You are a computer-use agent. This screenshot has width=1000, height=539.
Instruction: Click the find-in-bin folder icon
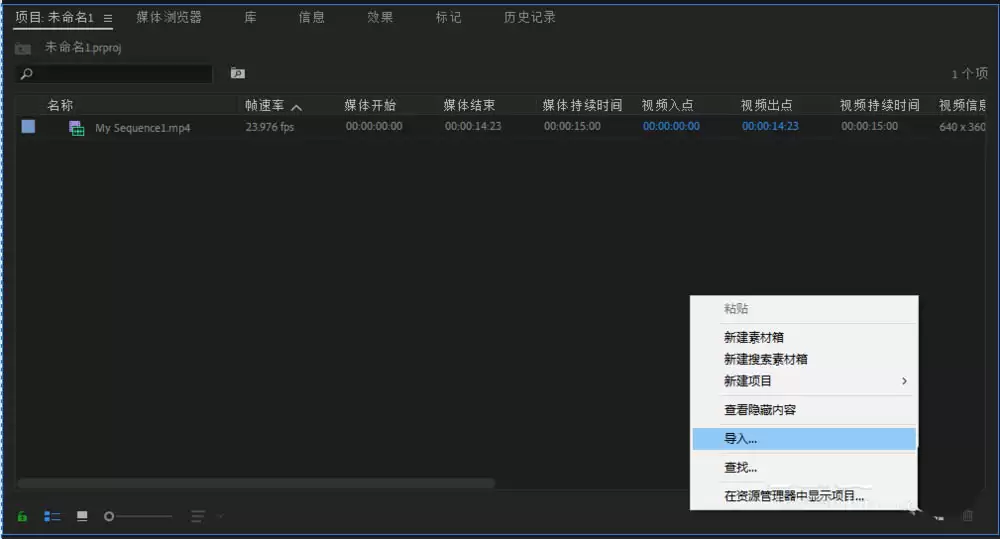[x=238, y=73]
